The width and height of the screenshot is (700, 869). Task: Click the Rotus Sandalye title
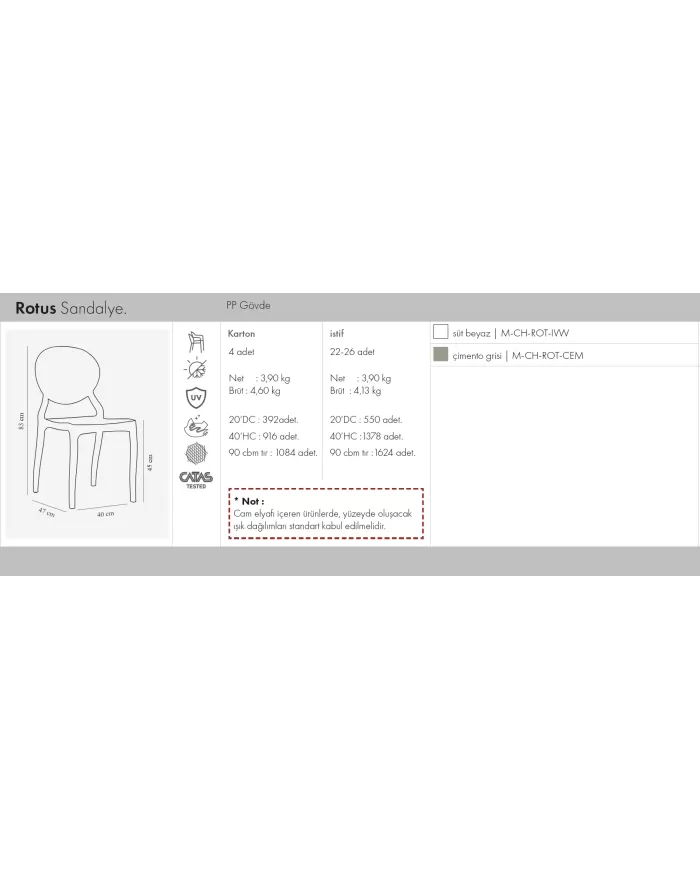pos(71,307)
